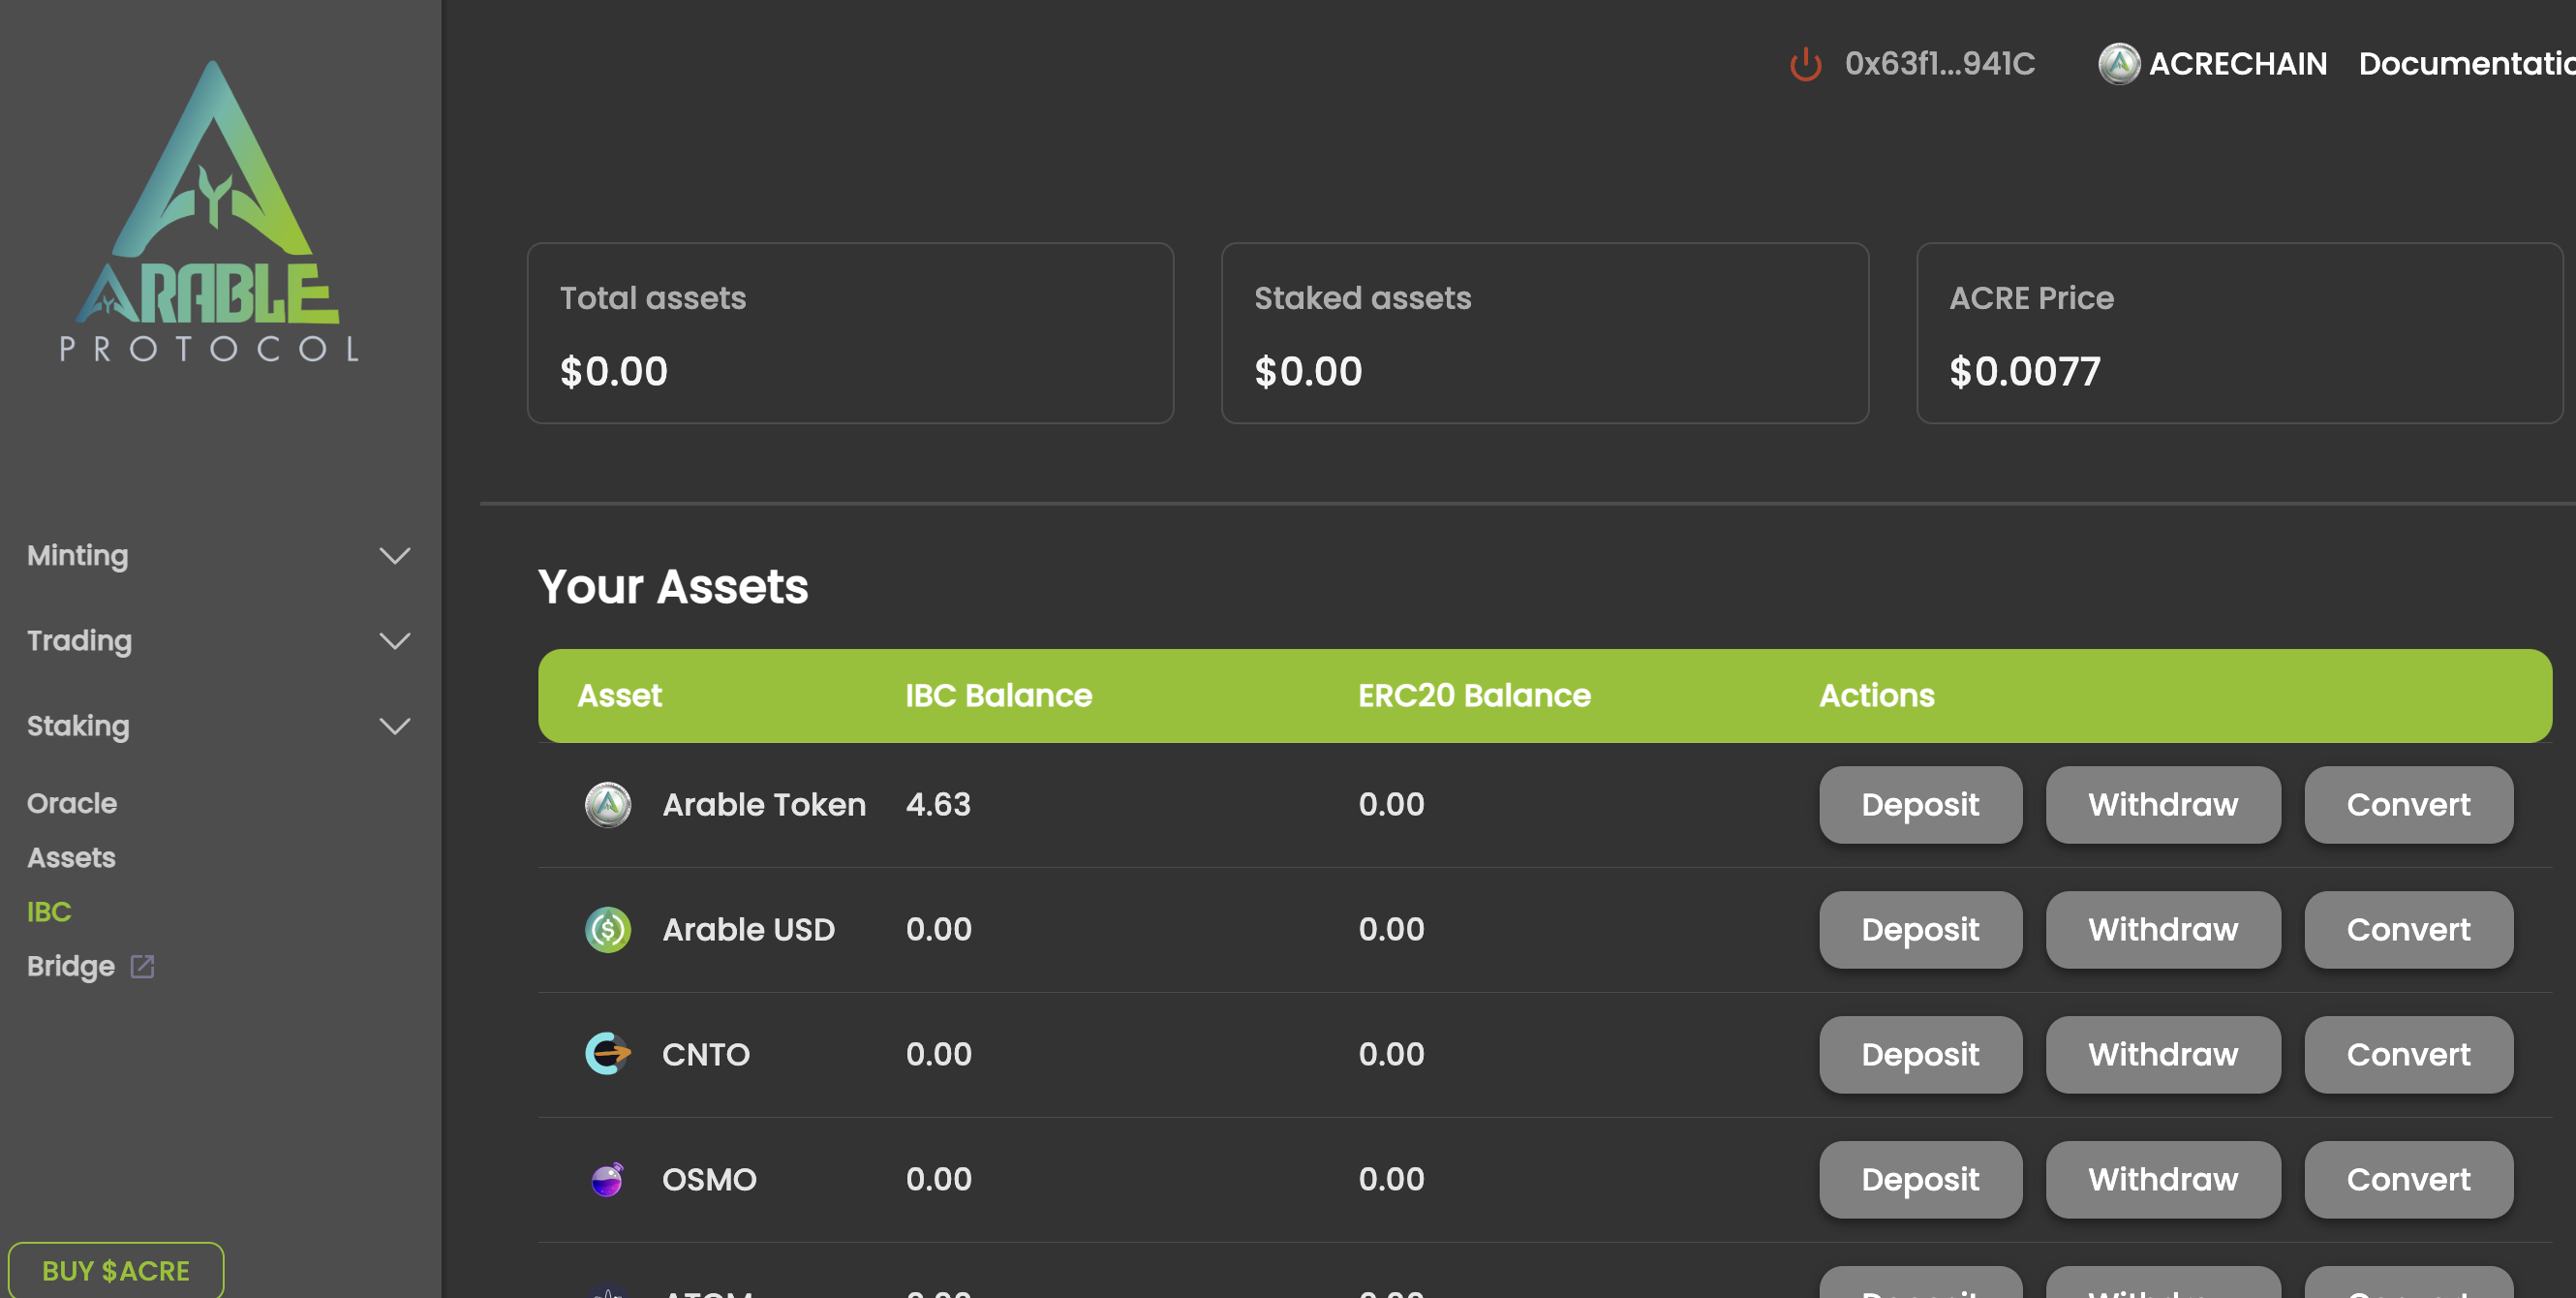Expand the Staking dropdown arrow
Screen dimensions: 2576x1298
coord(395,726)
